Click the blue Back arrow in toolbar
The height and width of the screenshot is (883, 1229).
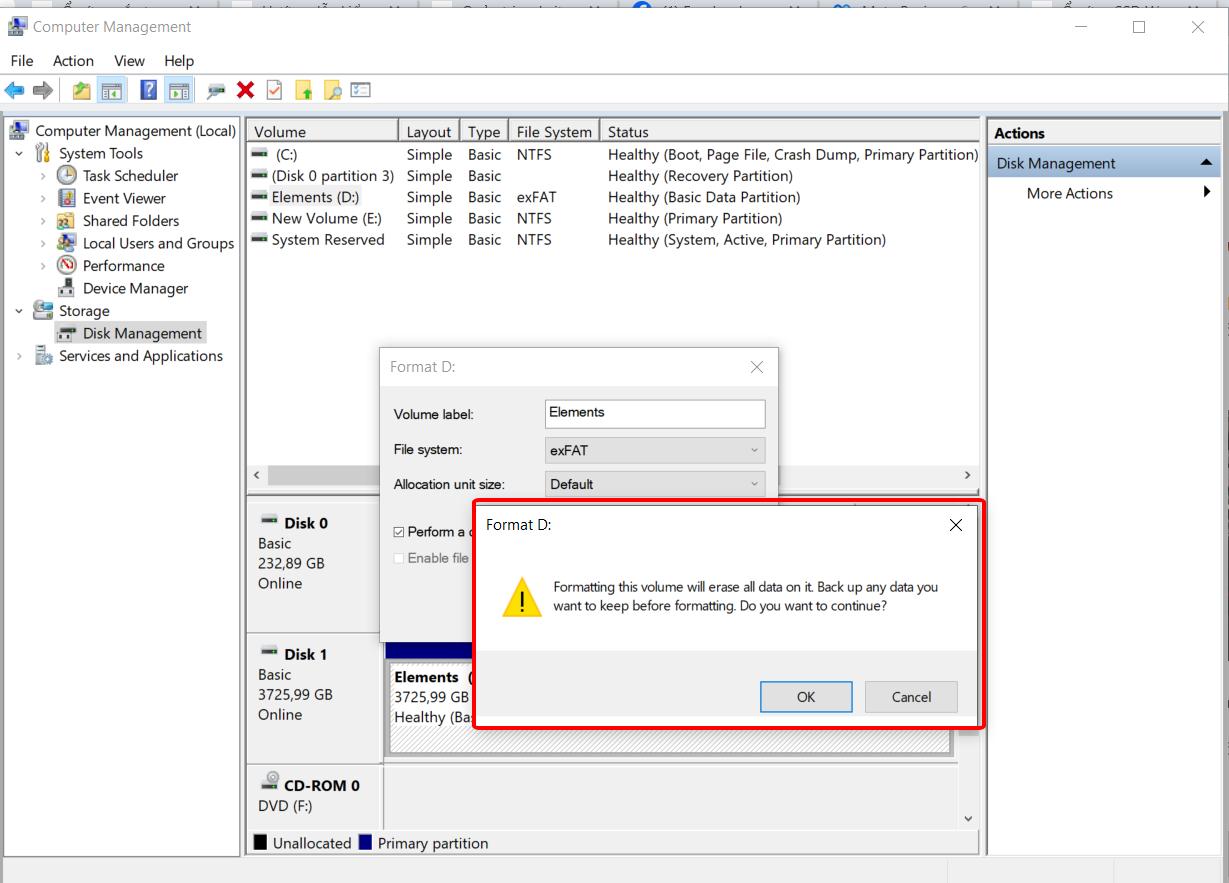(14, 91)
